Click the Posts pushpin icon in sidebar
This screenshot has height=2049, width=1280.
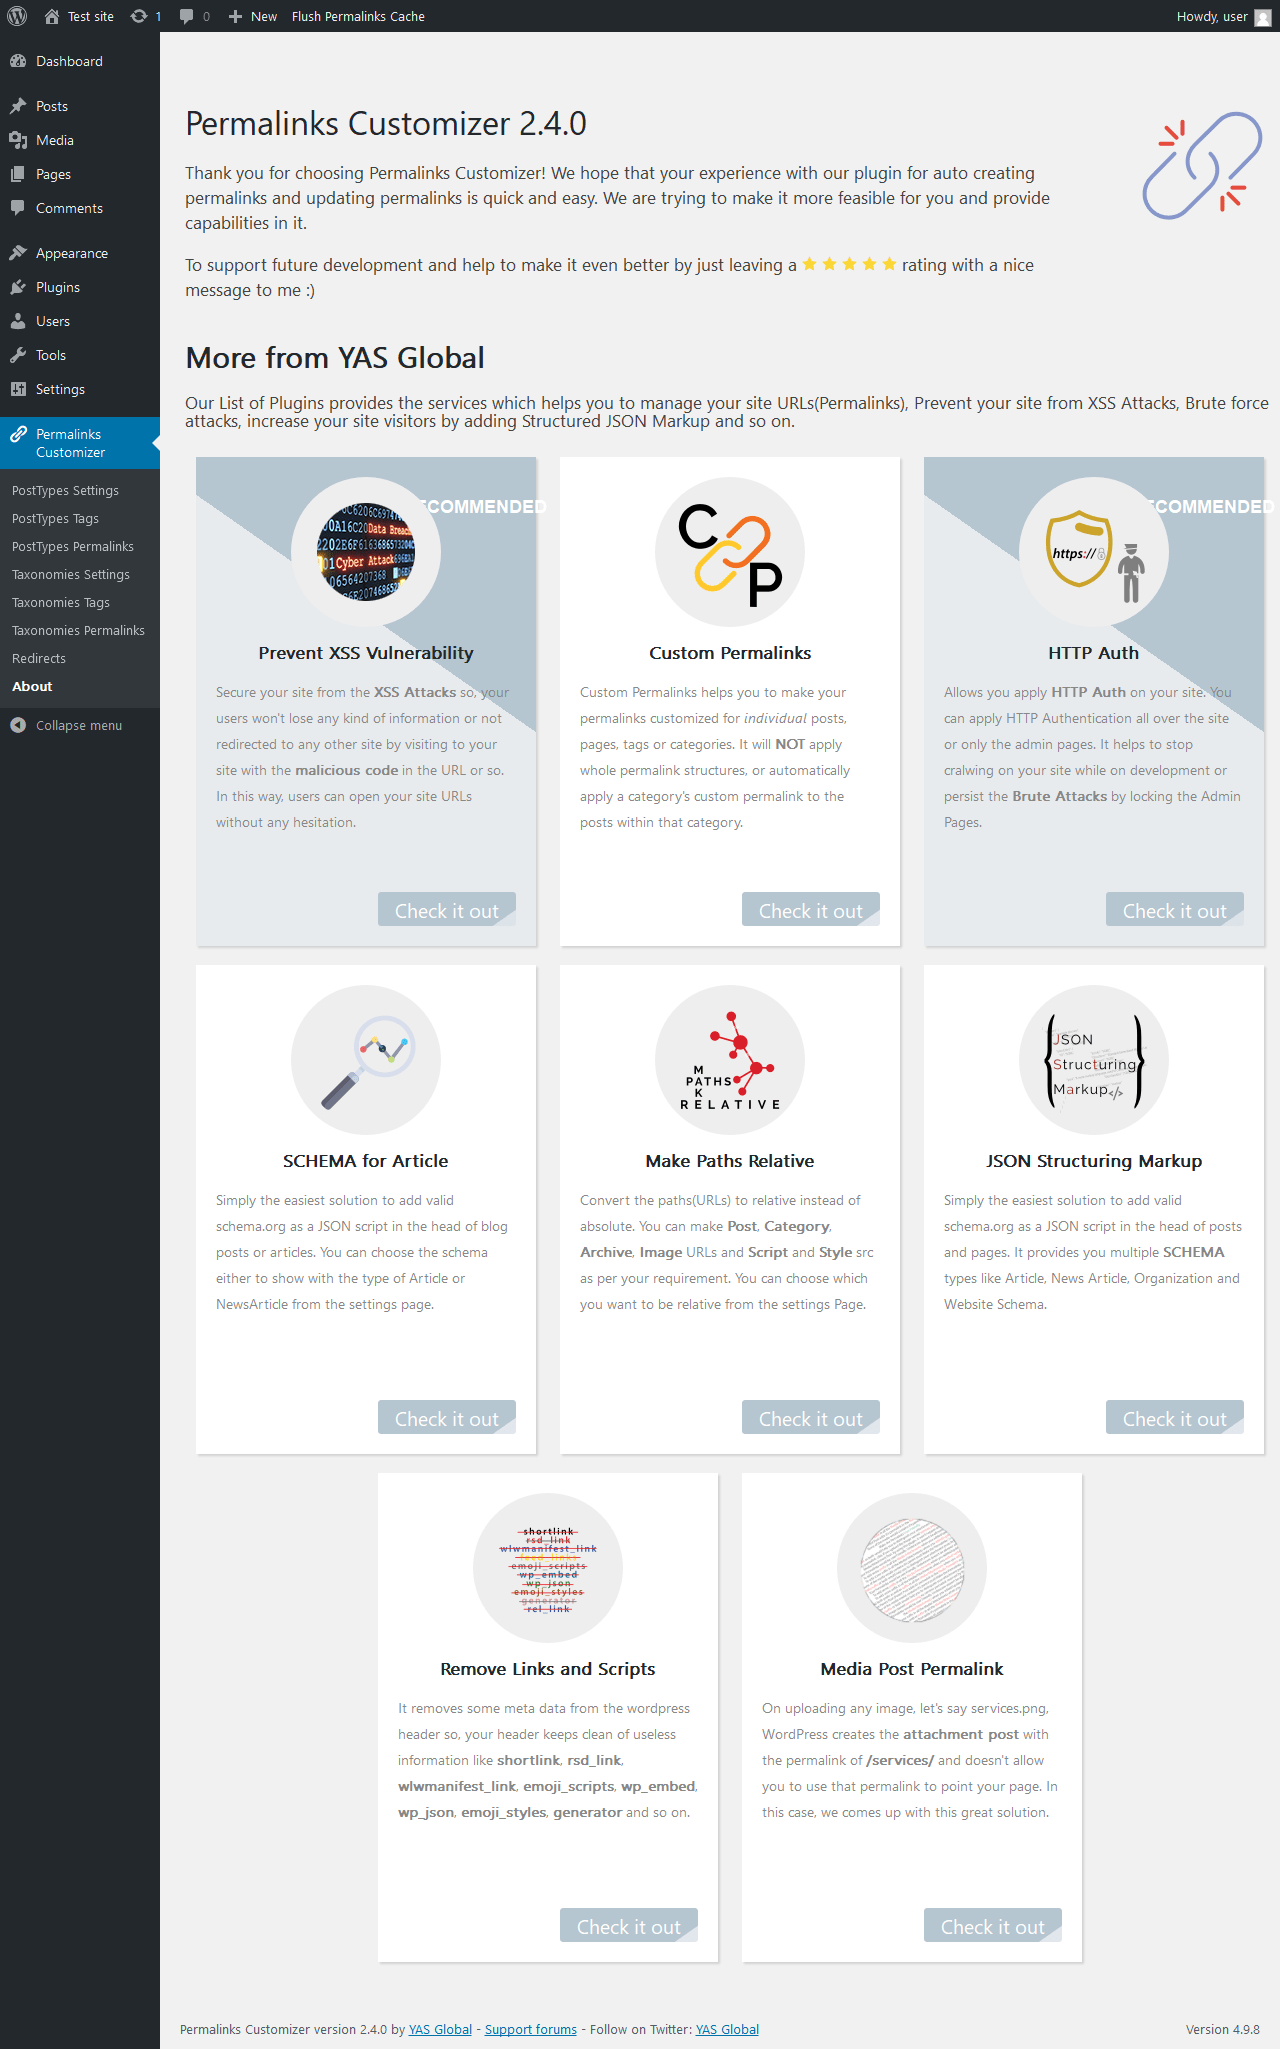pos(18,106)
